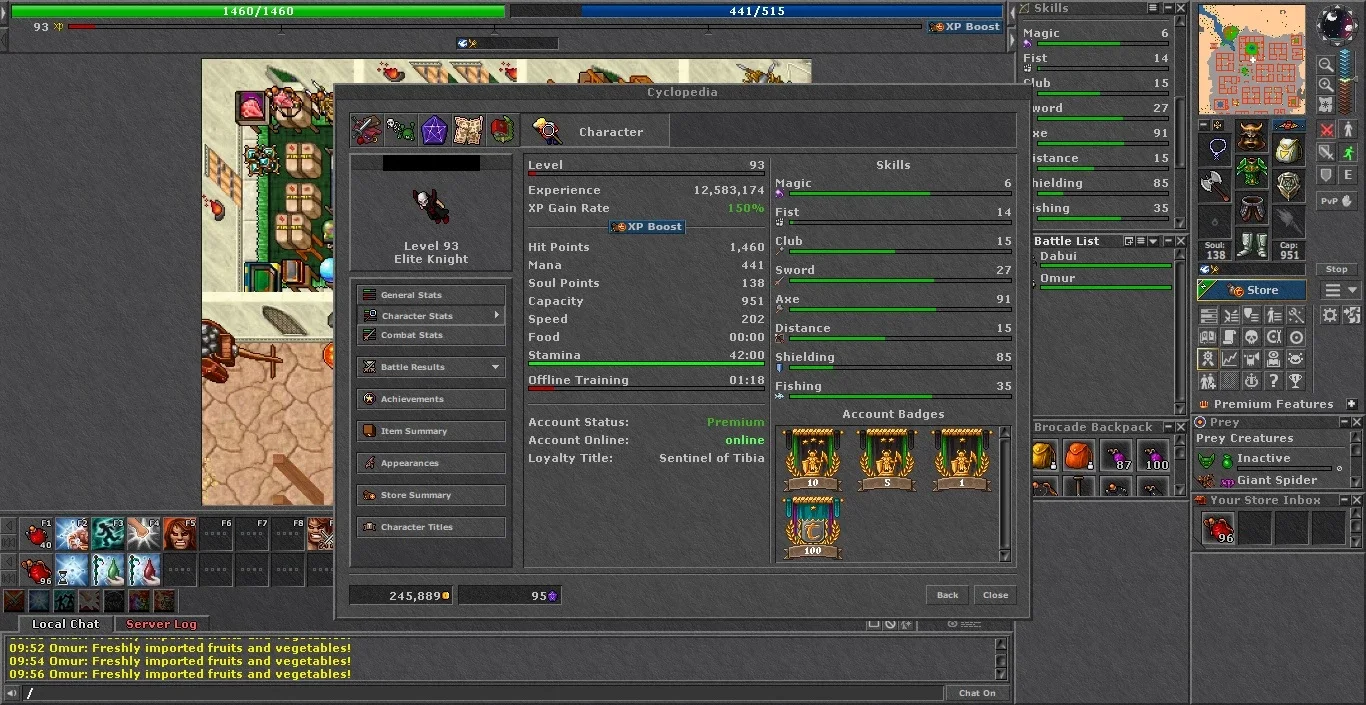
Task: Select the defensive fight mode shield icon
Action: point(1326,175)
